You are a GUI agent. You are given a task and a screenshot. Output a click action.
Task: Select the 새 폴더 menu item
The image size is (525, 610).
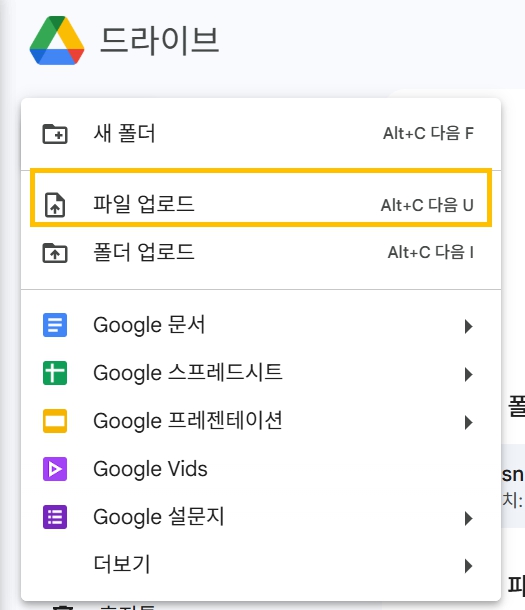pos(261,134)
